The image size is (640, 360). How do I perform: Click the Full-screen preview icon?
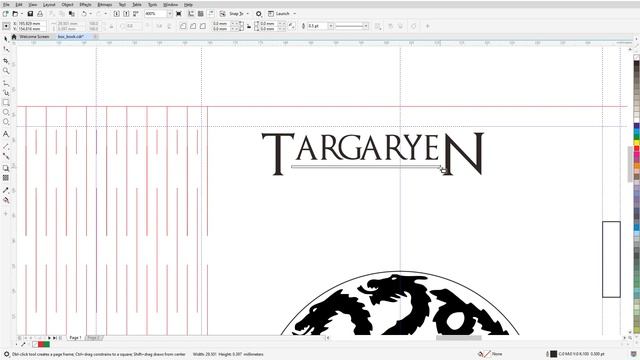click(x=179, y=14)
